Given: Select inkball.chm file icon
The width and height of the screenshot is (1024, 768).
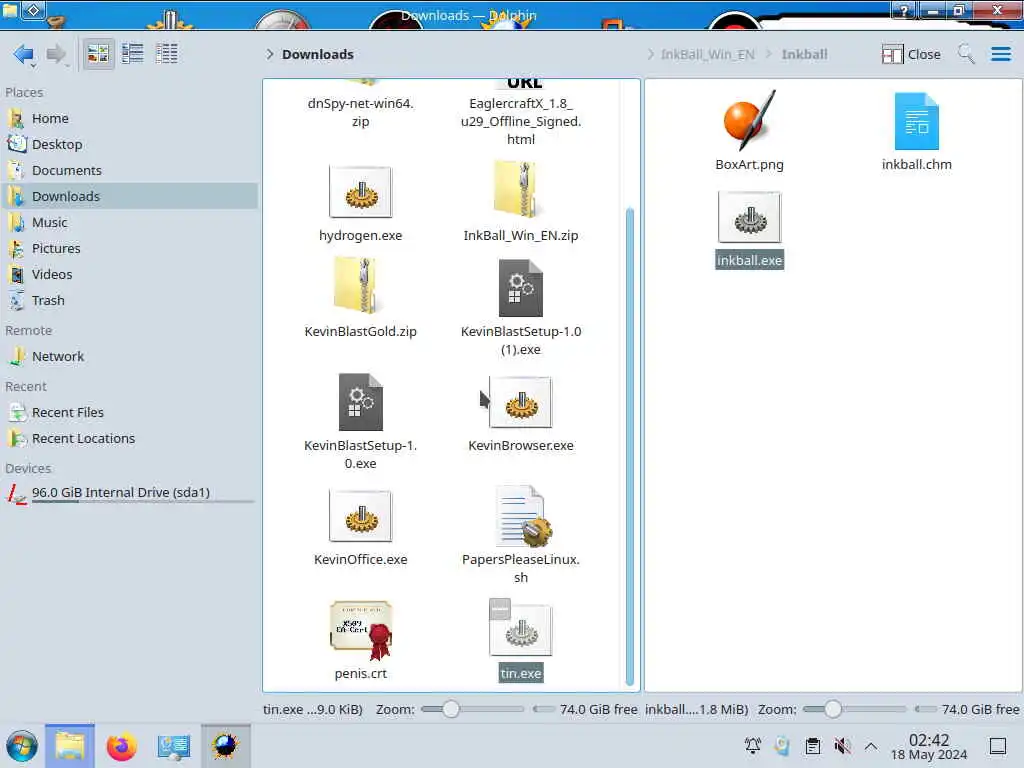Looking at the screenshot, I should [916, 121].
